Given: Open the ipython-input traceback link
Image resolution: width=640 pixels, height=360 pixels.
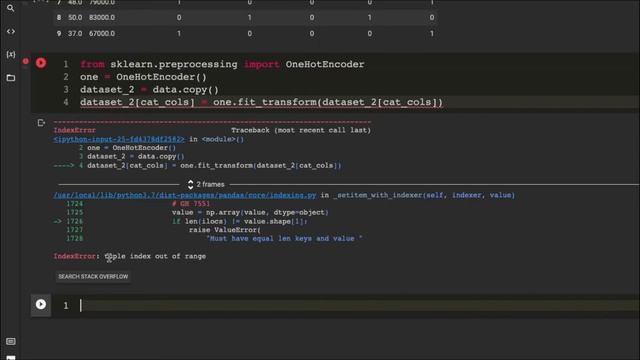Looking at the screenshot, I should [119, 139].
